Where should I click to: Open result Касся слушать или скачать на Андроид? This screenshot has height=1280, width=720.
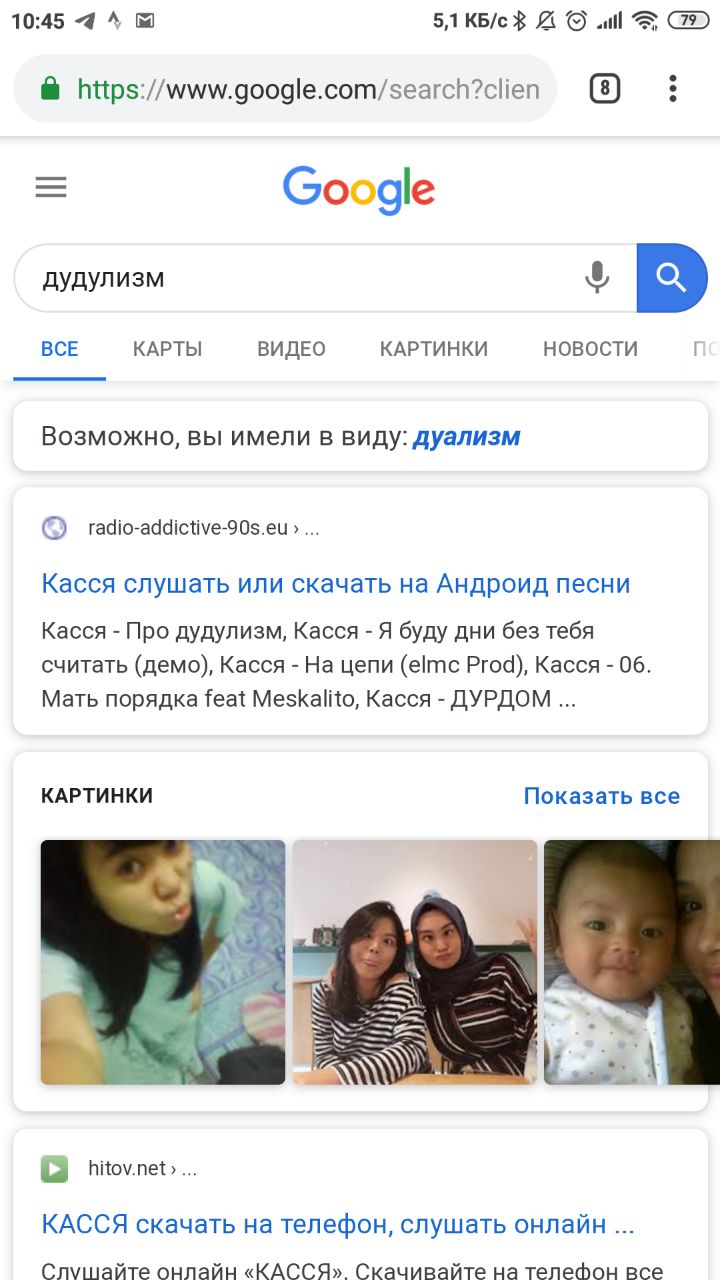pyautogui.click(x=336, y=584)
